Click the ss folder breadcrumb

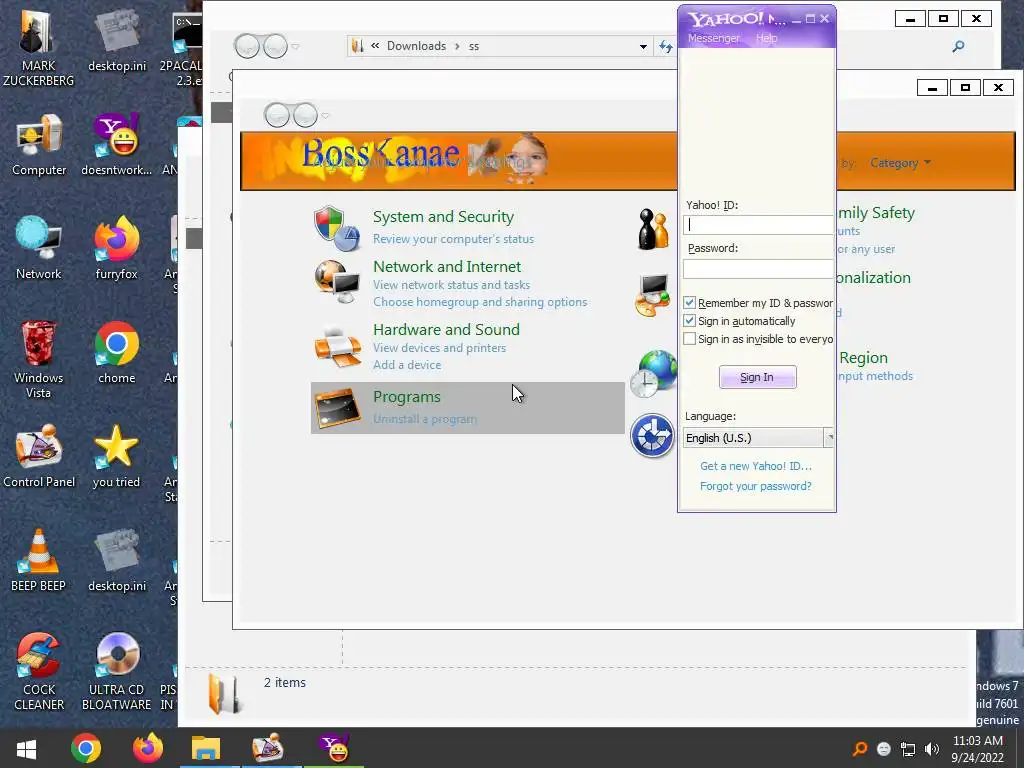coord(473,46)
